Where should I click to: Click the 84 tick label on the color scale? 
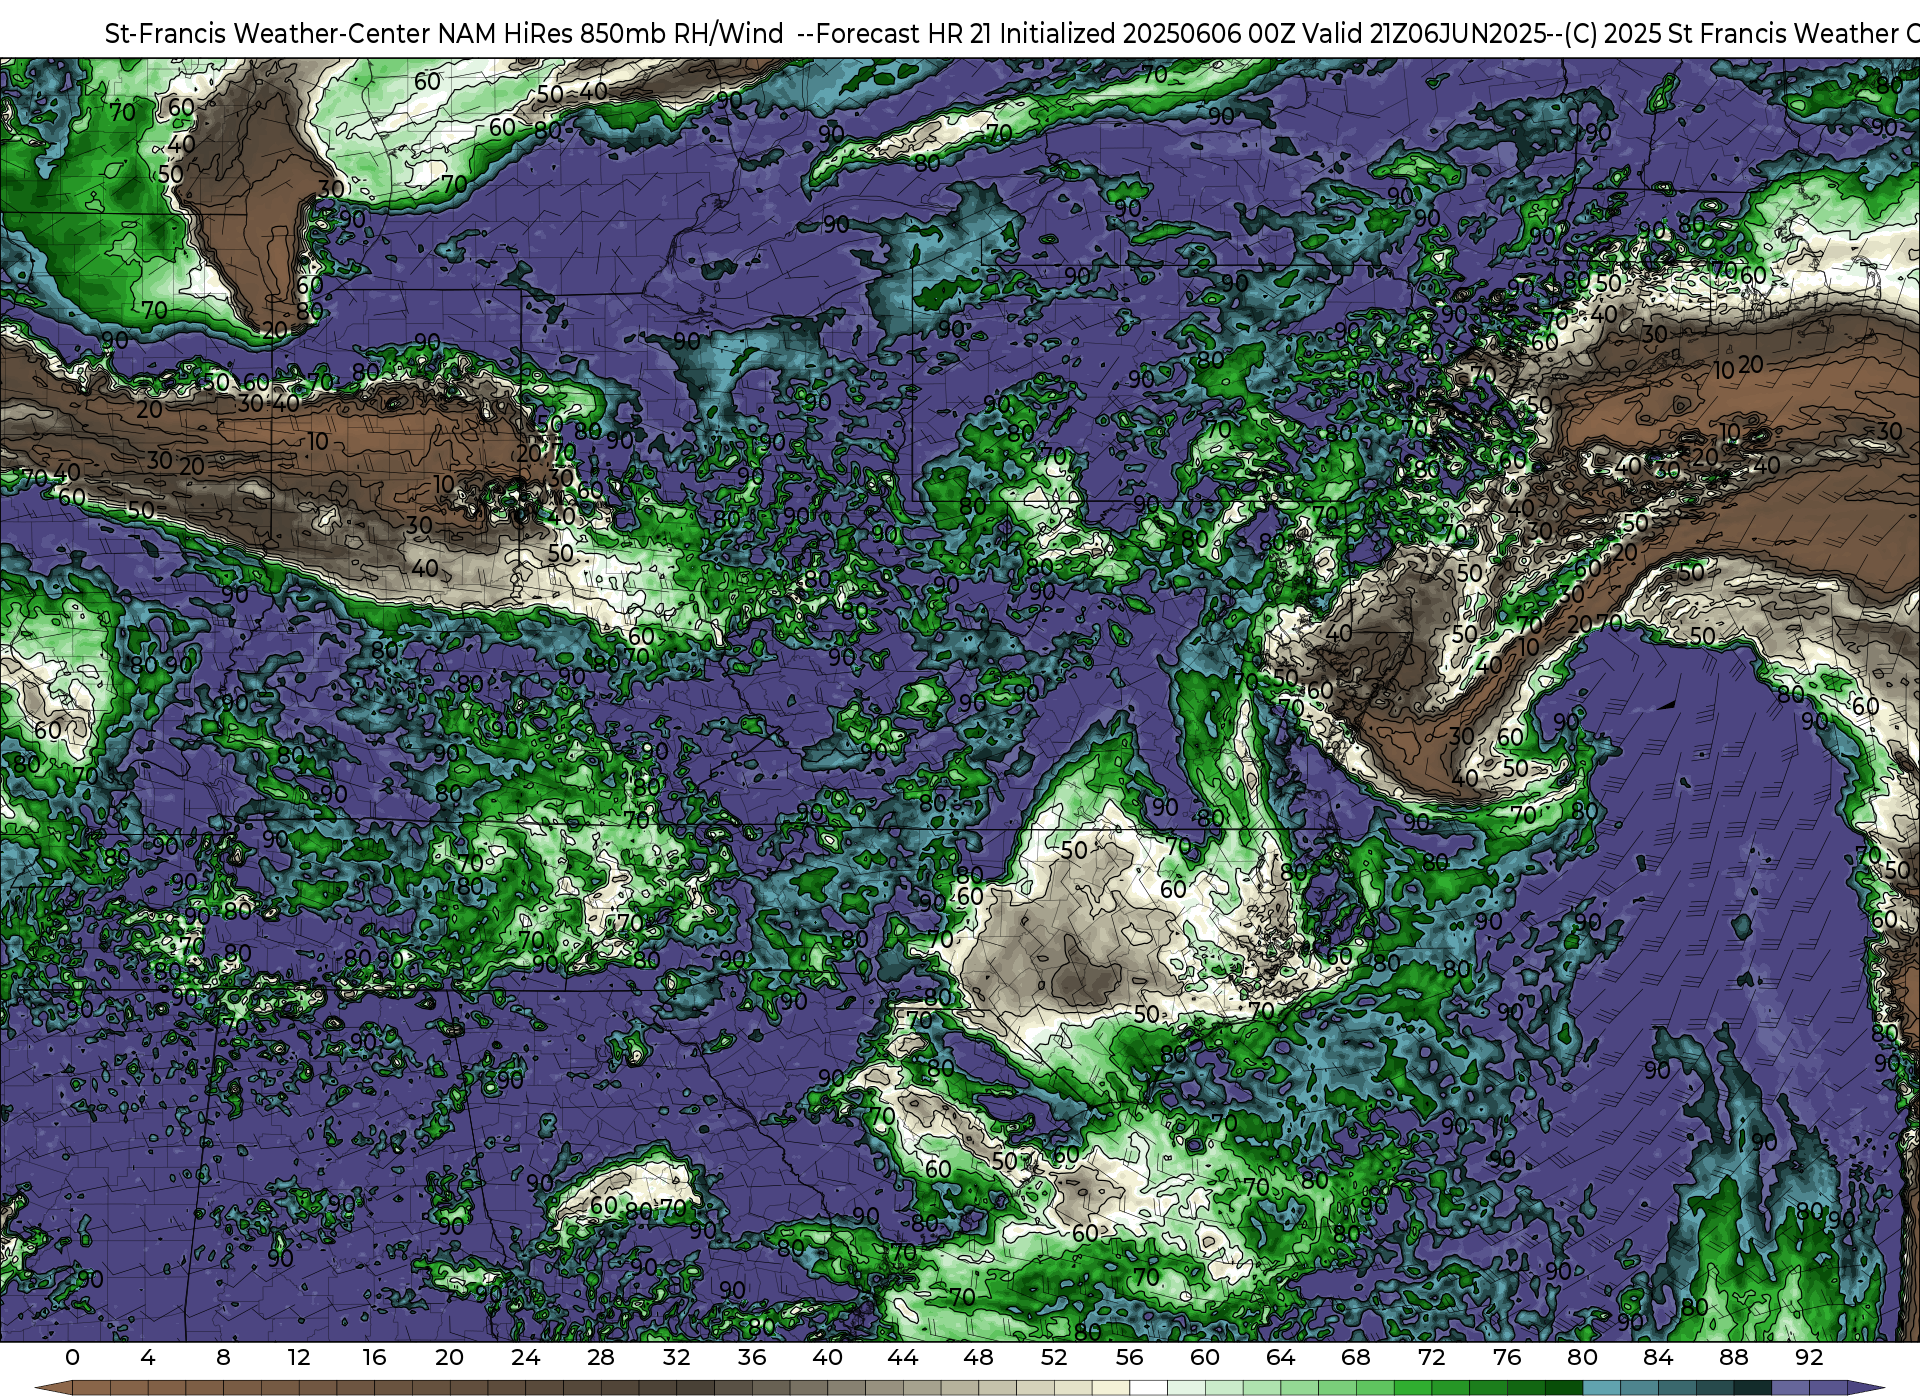[x=1658, y=1357]
